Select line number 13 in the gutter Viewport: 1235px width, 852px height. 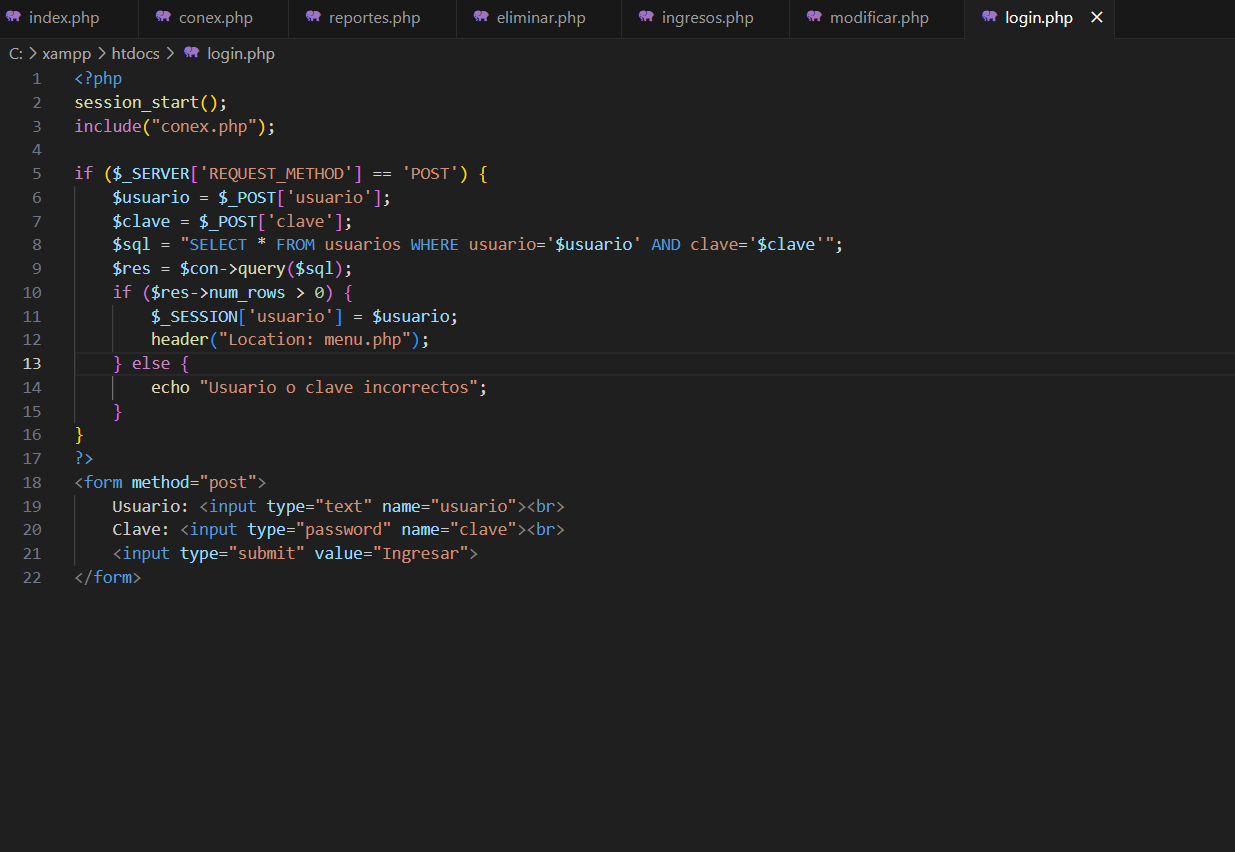tap(32, 363)
